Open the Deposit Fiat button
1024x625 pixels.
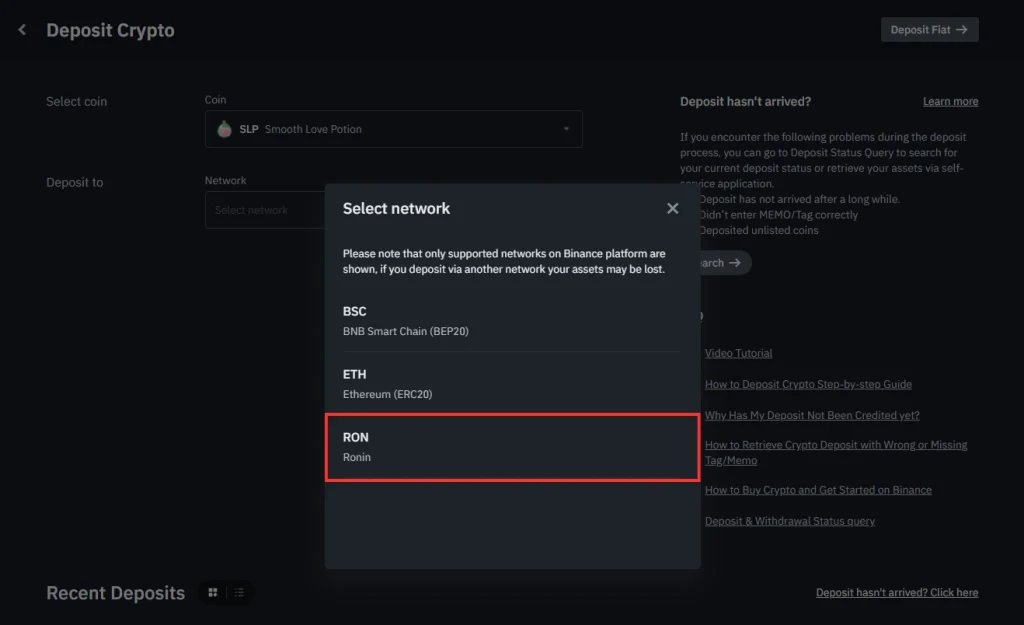point(929,29)
